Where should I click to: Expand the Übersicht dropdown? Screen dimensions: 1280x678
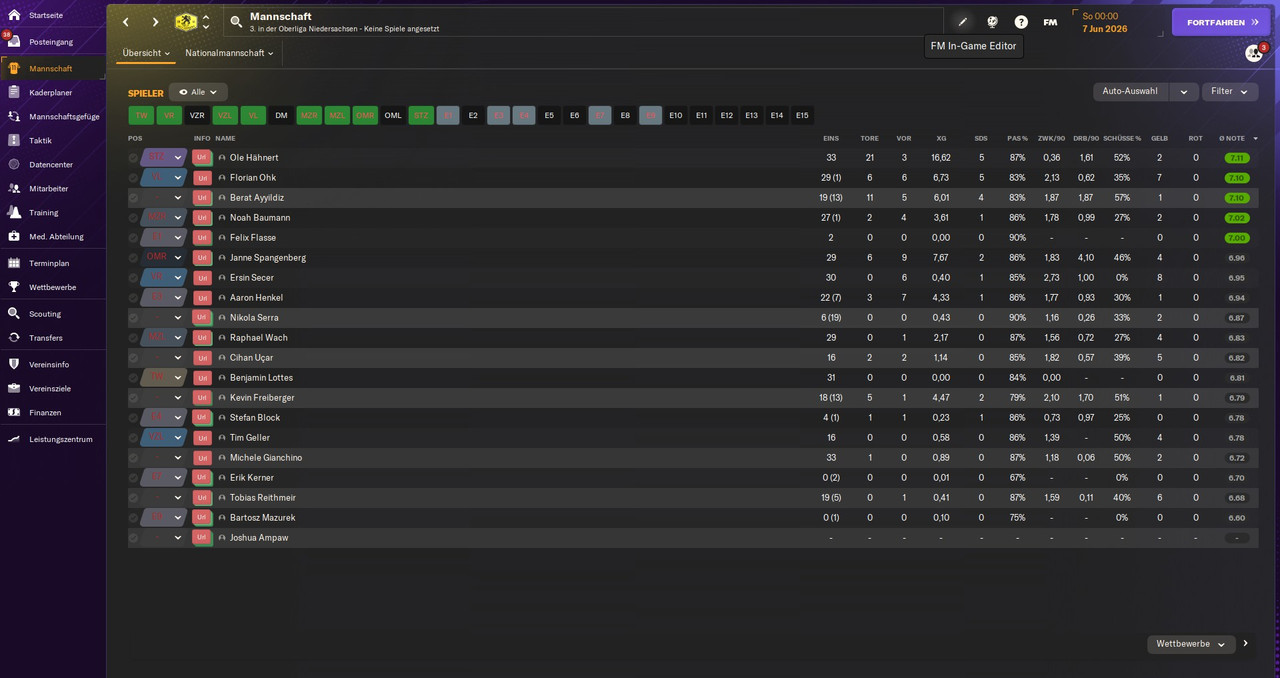(146, 53)
